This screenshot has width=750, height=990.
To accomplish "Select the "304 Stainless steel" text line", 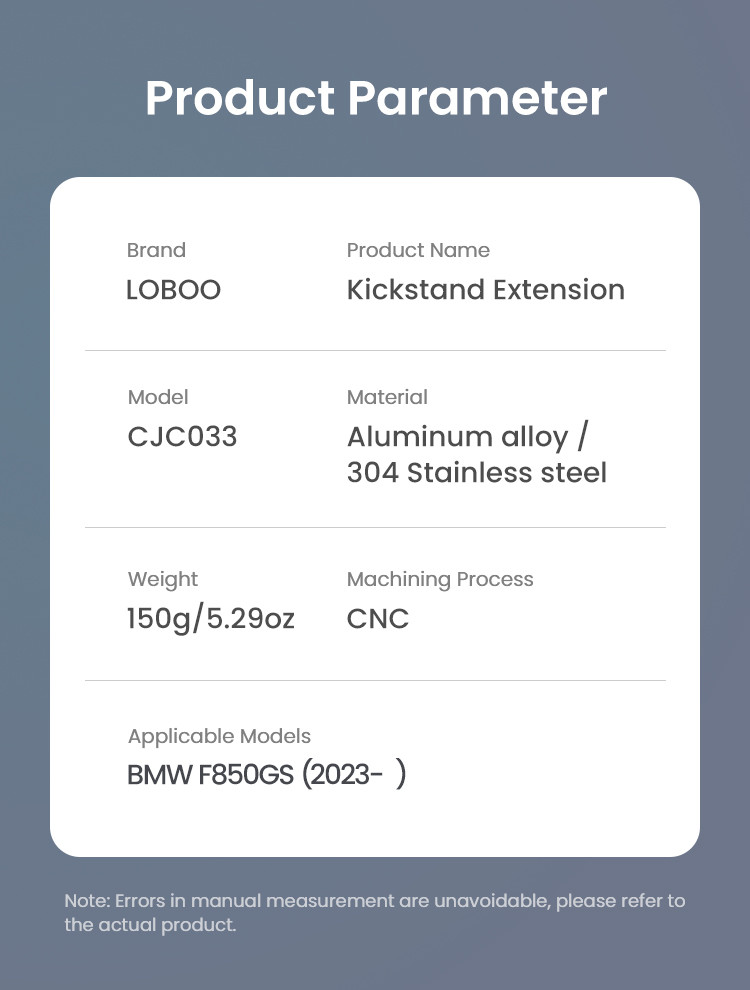I will coord(476,472).
